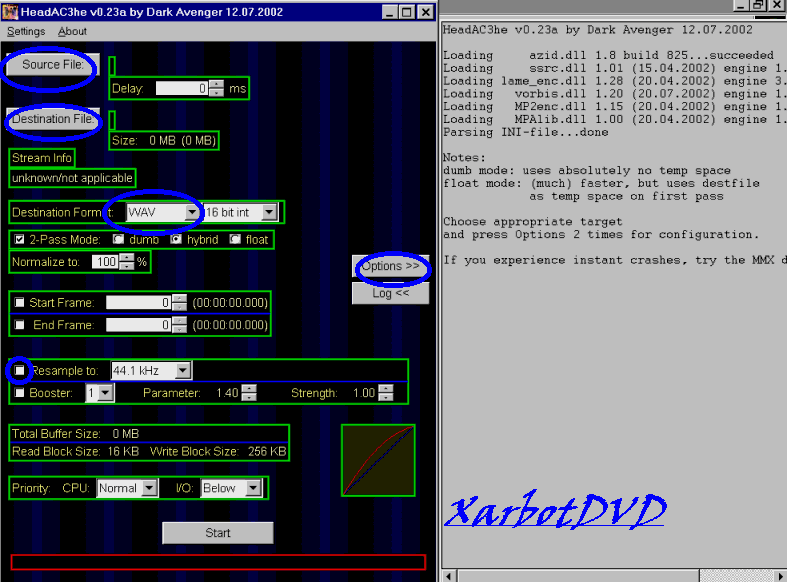Image resolution: width=787 pixels, height=582 pixels.
Task: Click the 'unknown/not applicable' stream text
Action: (x=72, y=178)
